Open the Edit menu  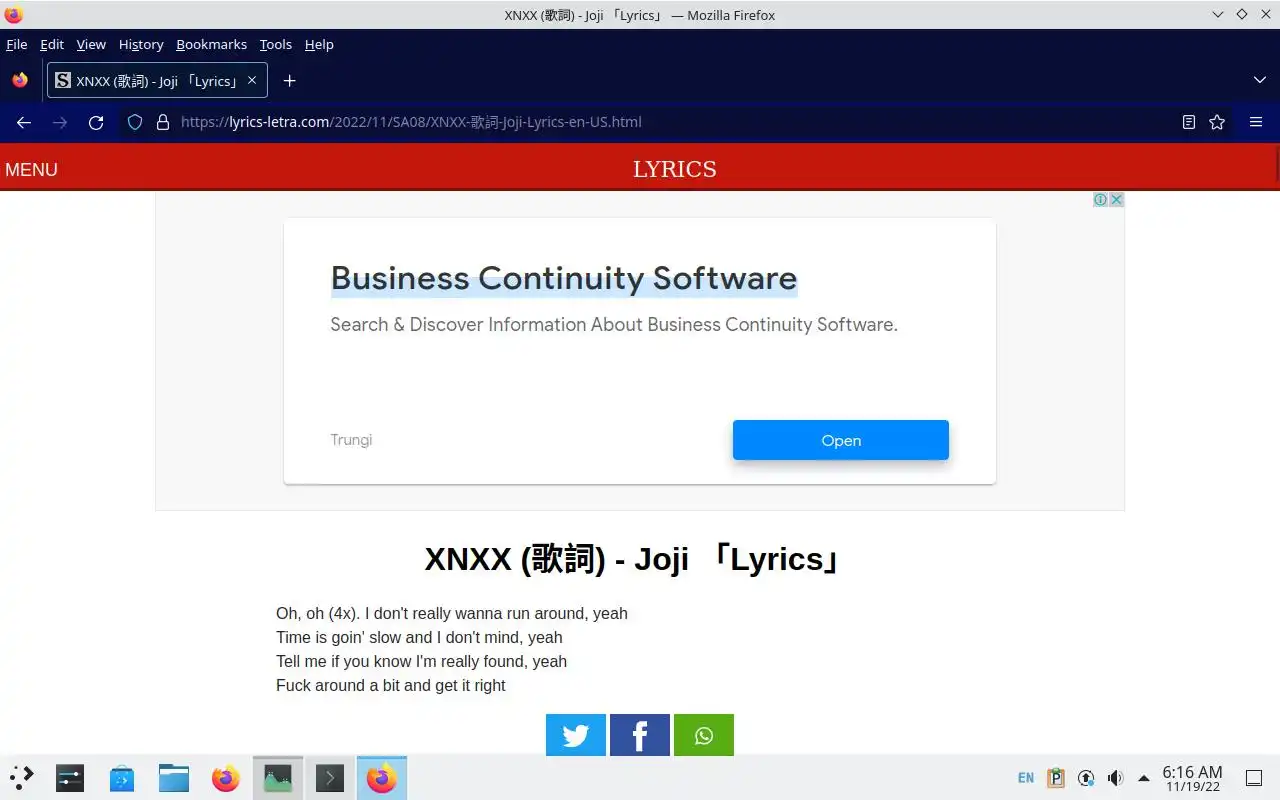(x=52, y=44)
